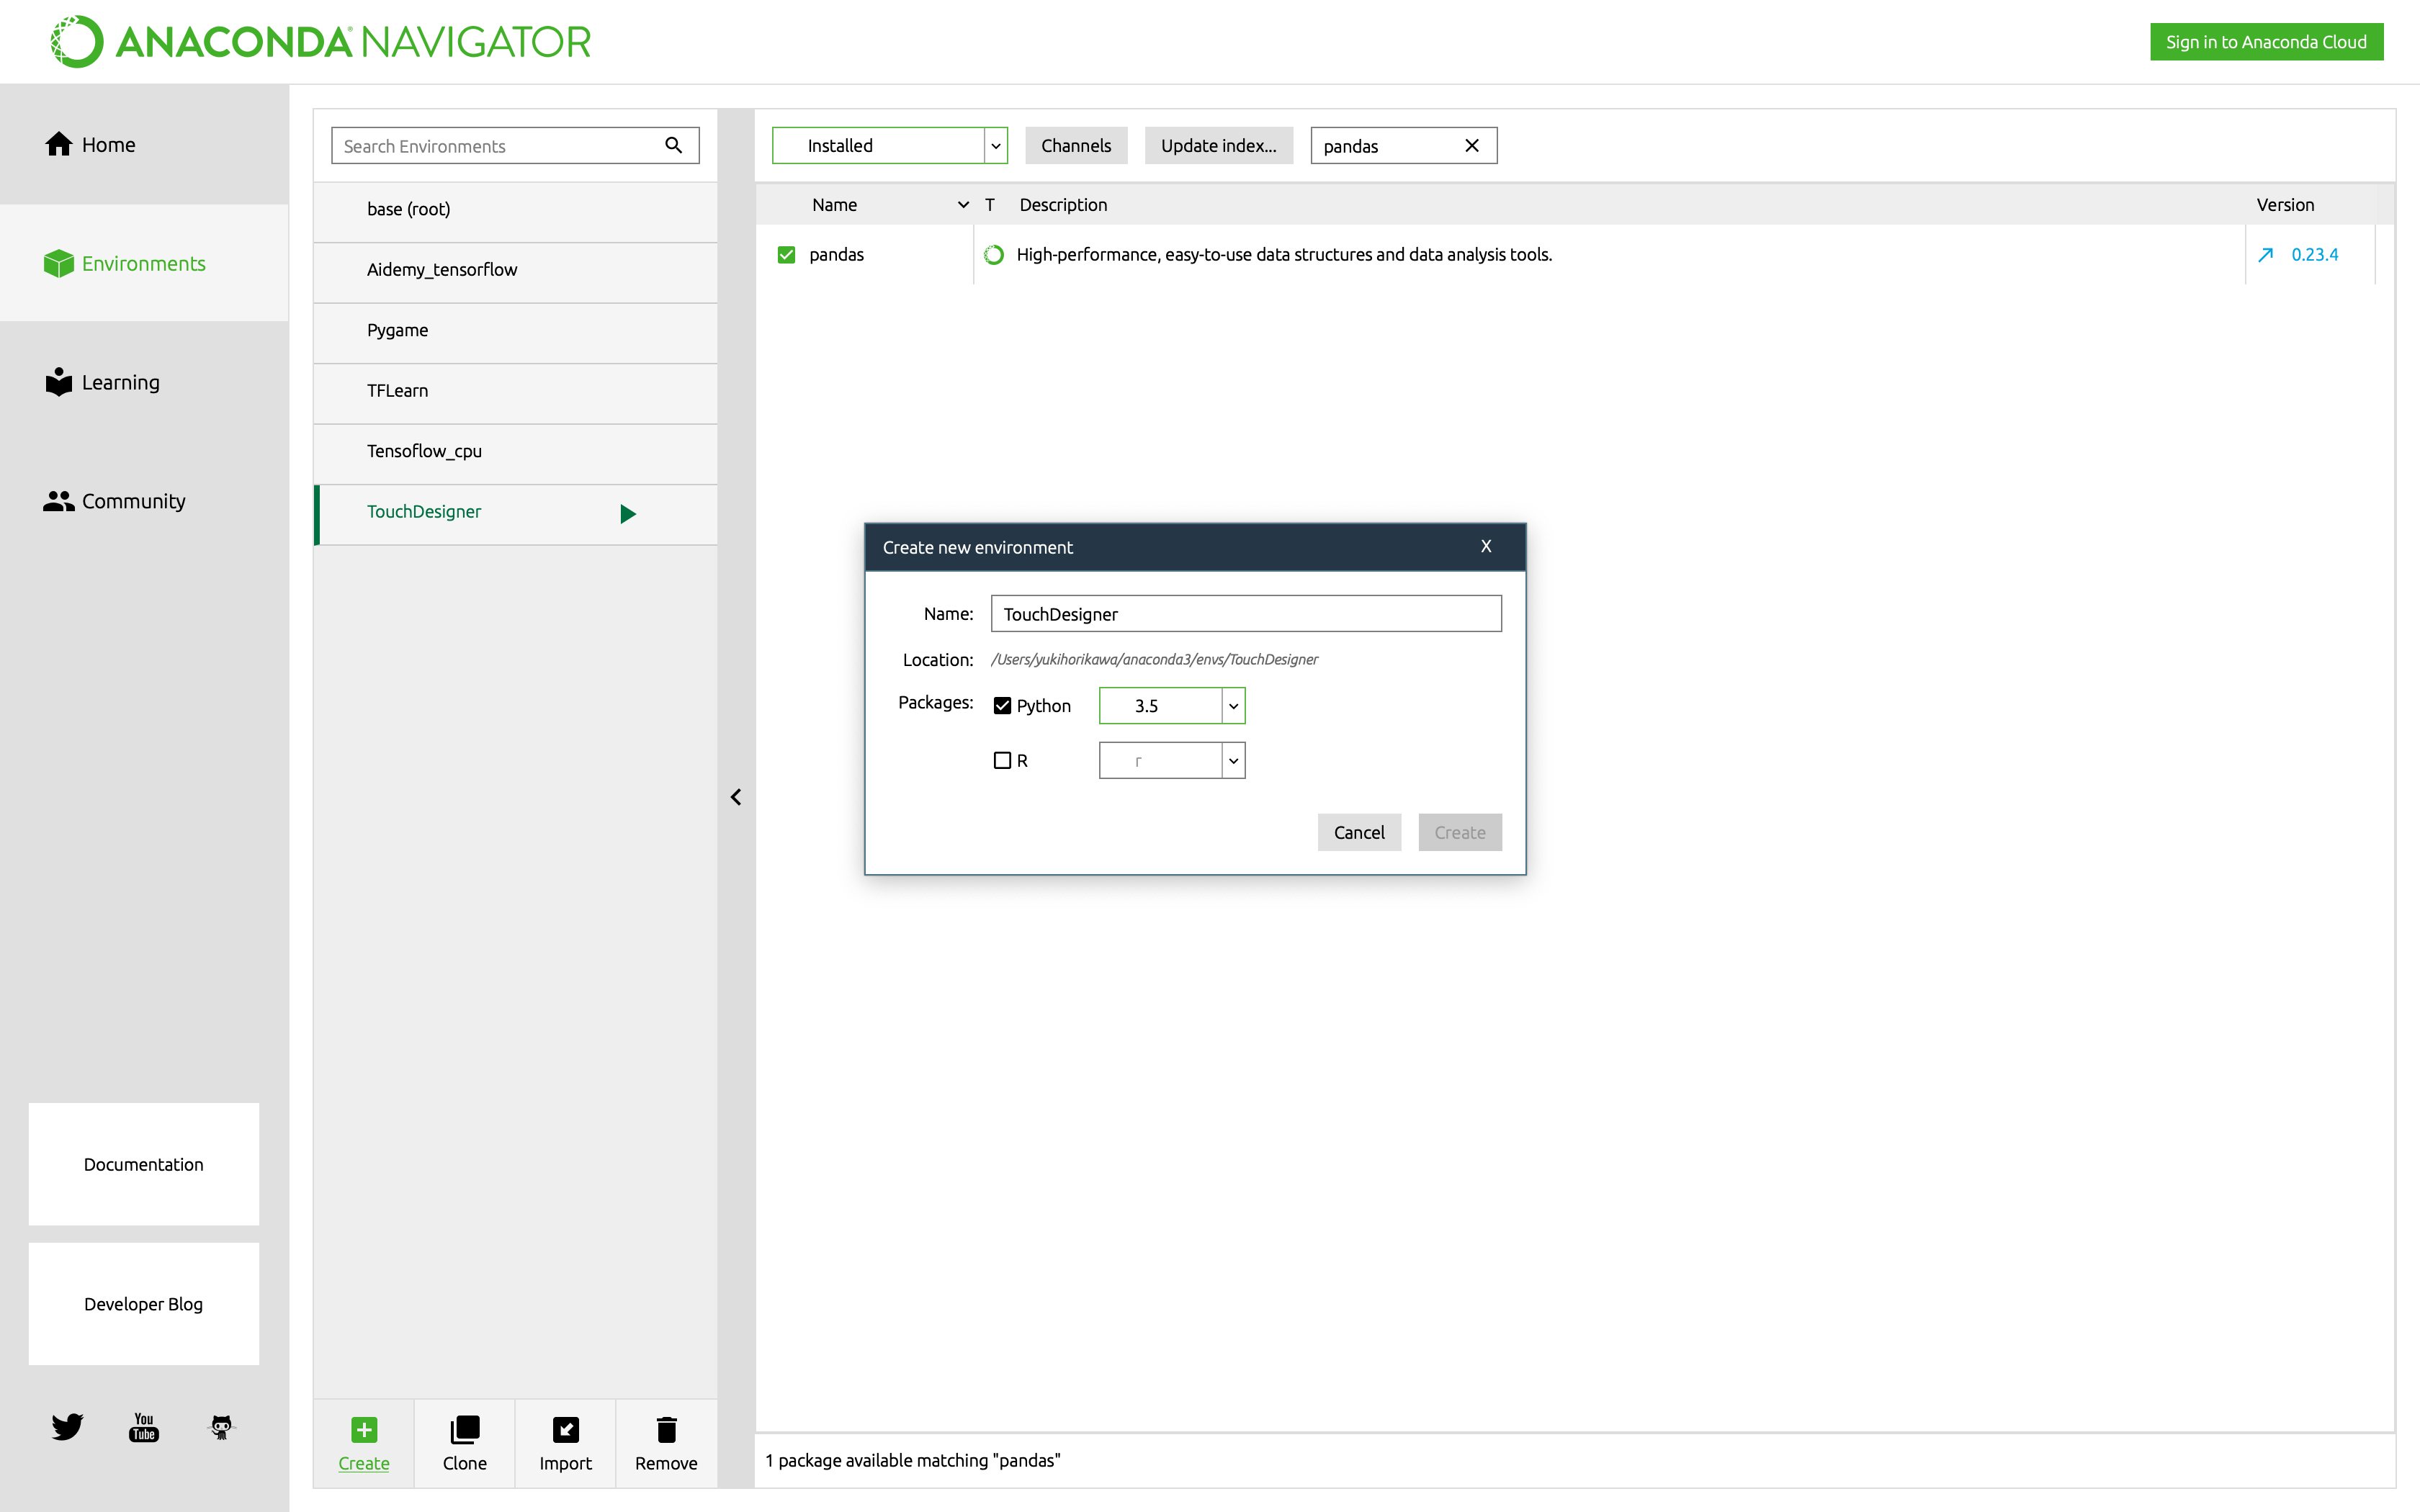2420x1512 pixels.
Task: Enable the R package checkbox
Action: [x=1002, y=760]
